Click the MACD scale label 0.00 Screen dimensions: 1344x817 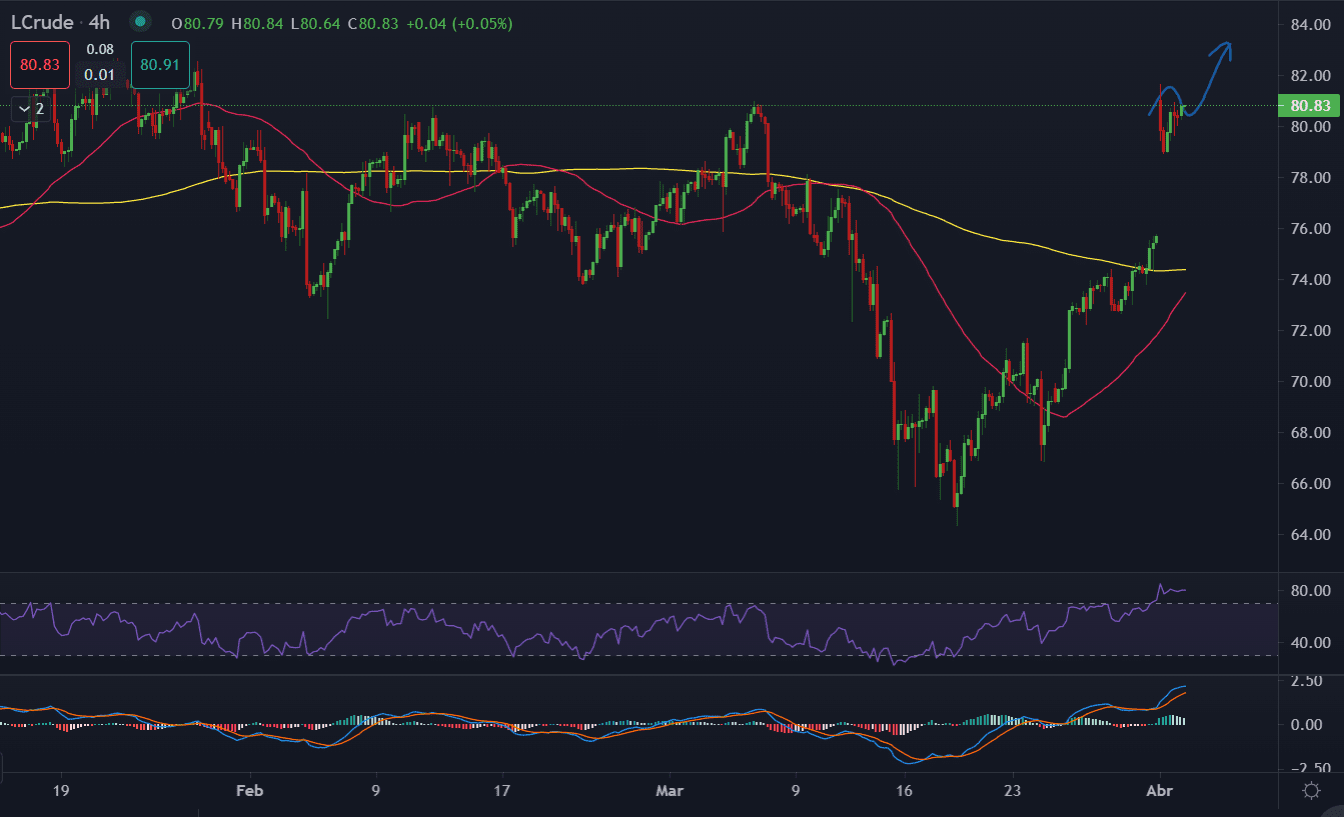pos(1306,725)
